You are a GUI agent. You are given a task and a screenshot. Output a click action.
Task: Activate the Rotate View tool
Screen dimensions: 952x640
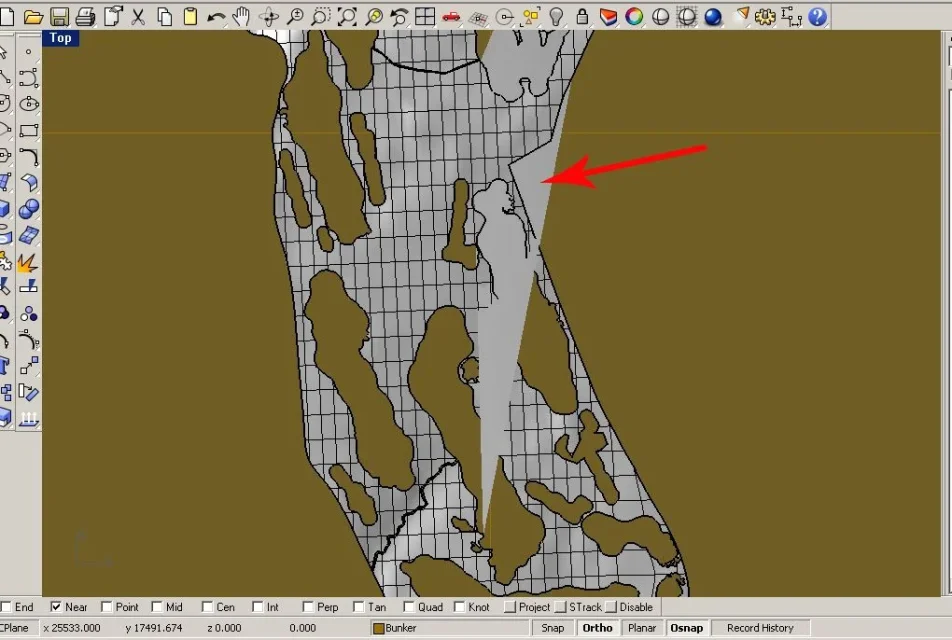click(268, 16)
